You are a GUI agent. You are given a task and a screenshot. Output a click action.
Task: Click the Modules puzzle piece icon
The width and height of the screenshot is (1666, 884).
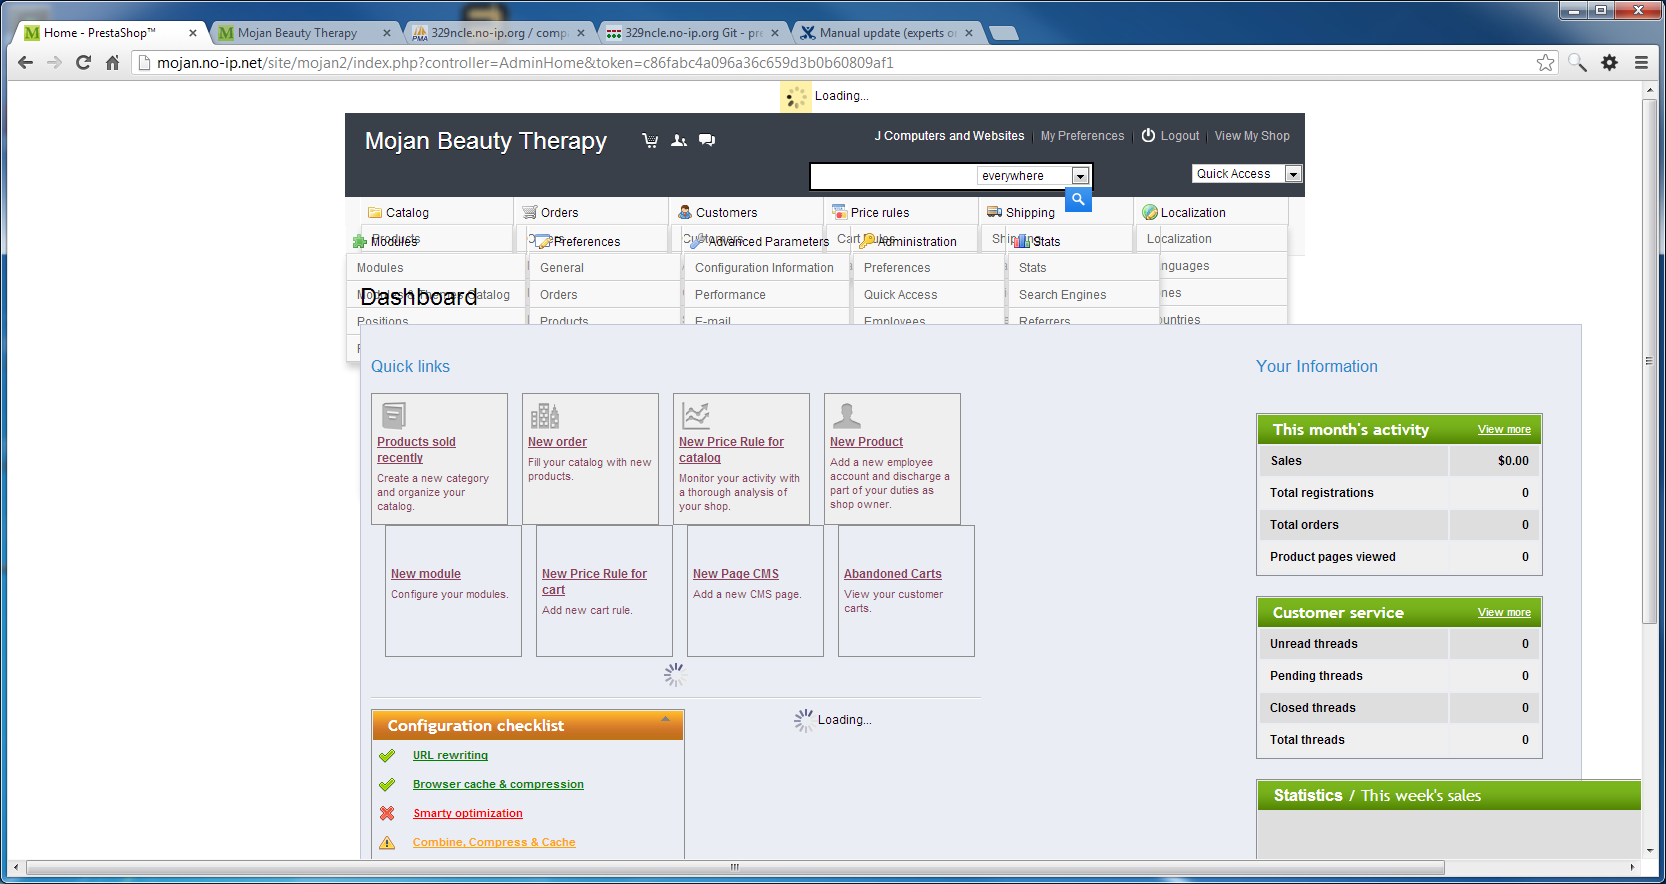coord(360,241)
